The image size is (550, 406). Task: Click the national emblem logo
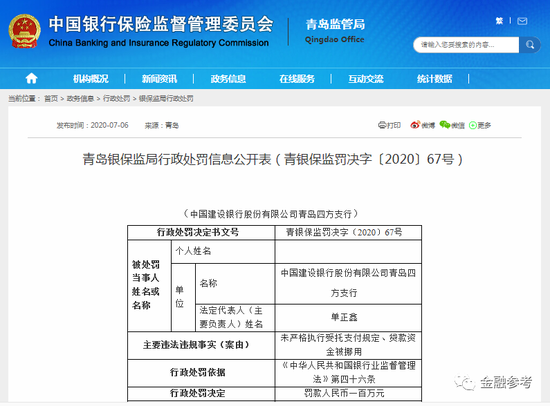click(24, 31)
